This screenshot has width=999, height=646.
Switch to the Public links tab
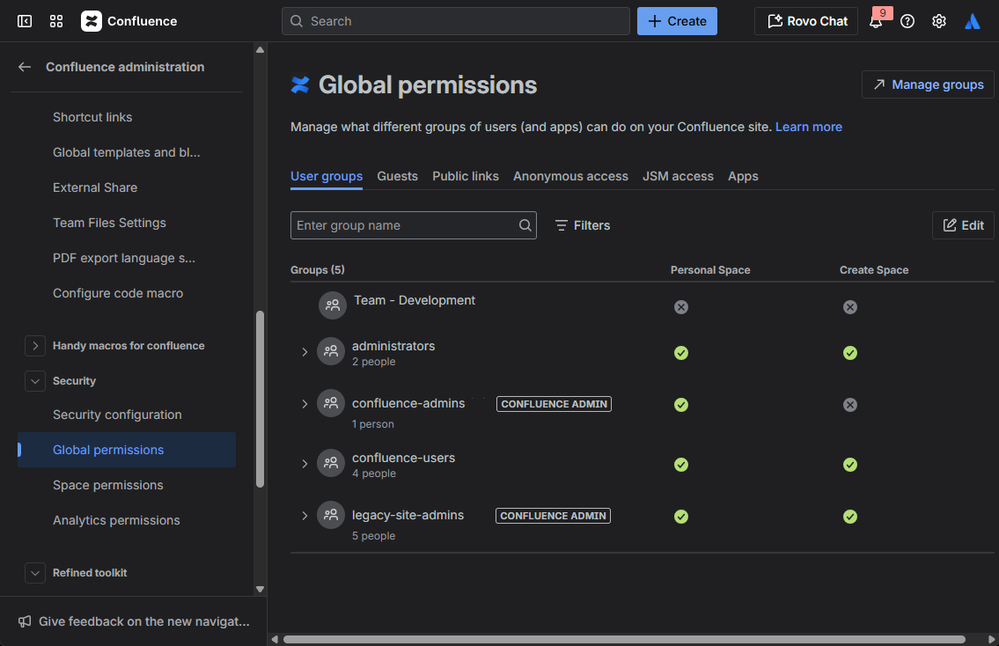pyautogui.click(x=466, y=176)
